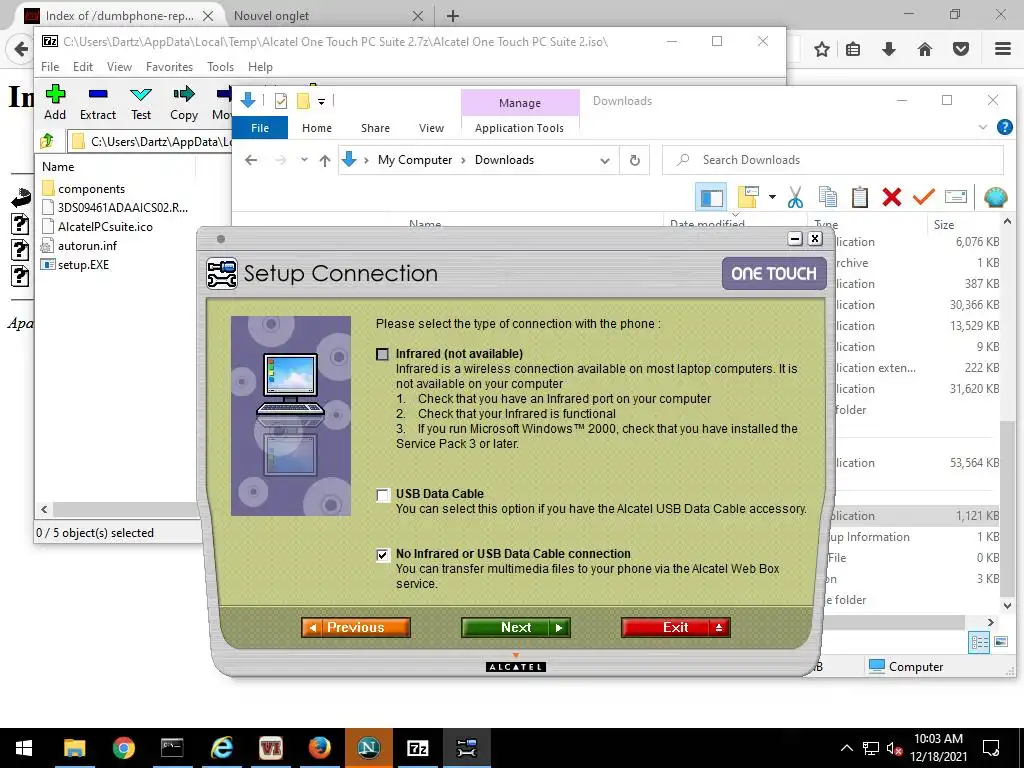Click 7-Zip up-folder icon beside address path
1024x768 pixels.
47,141
